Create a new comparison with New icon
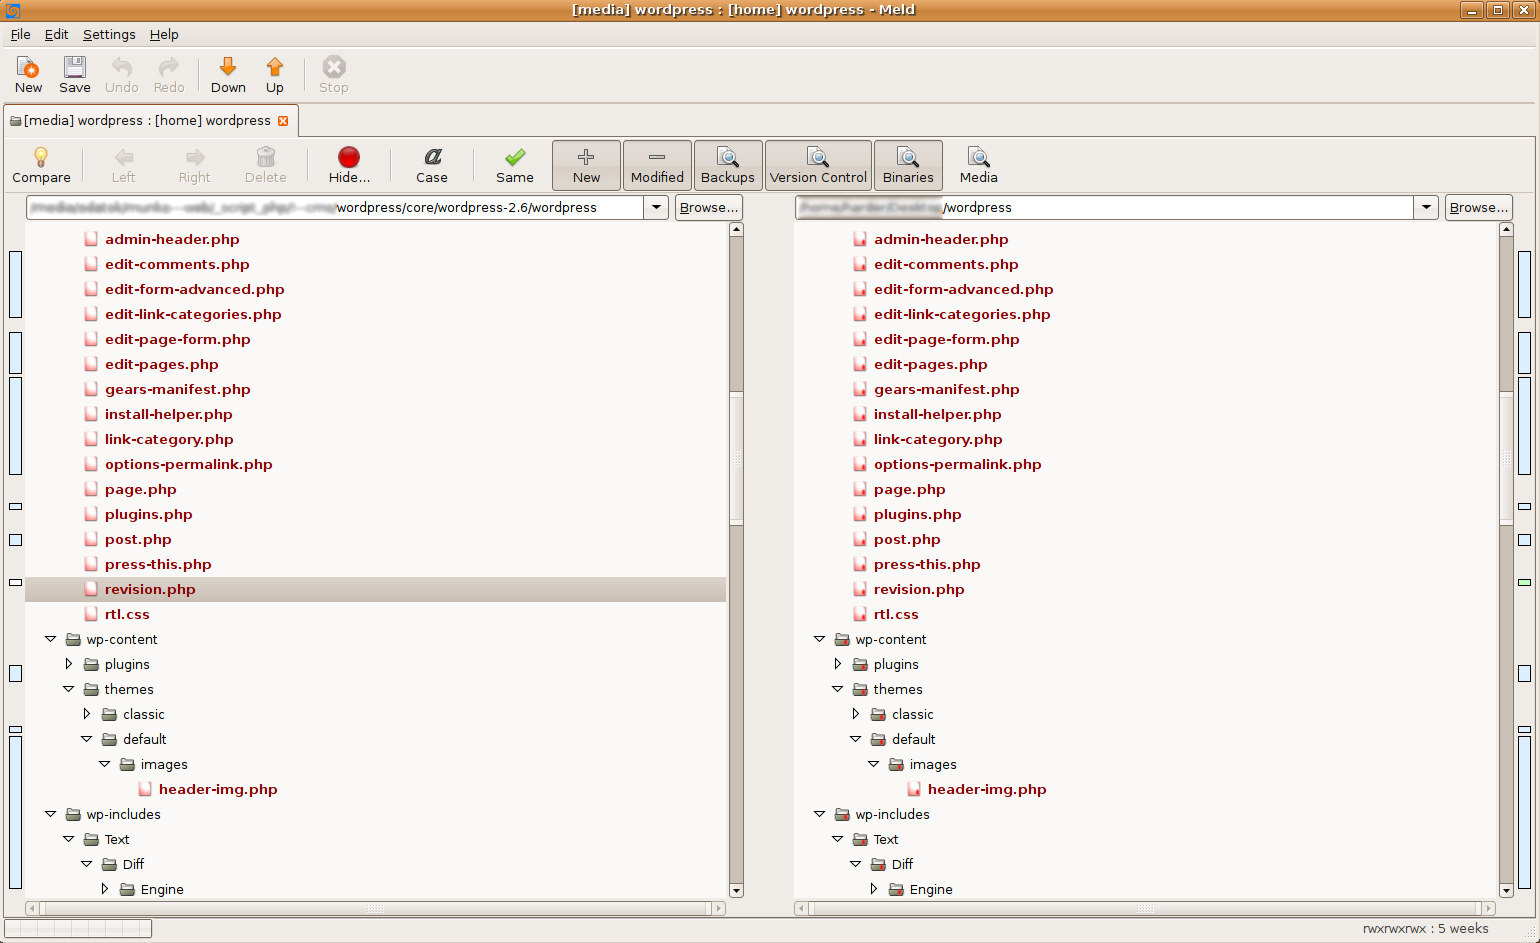 click(x=28, y=67)
